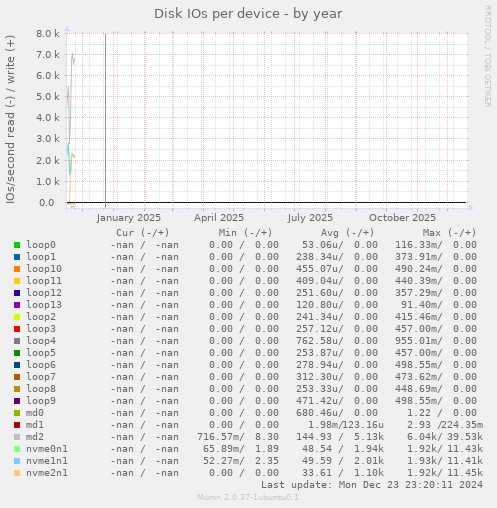This screenshot has height=508, width=497.
Task: Click the 'loop10' legend label
Action: click(x=44, y=269)
